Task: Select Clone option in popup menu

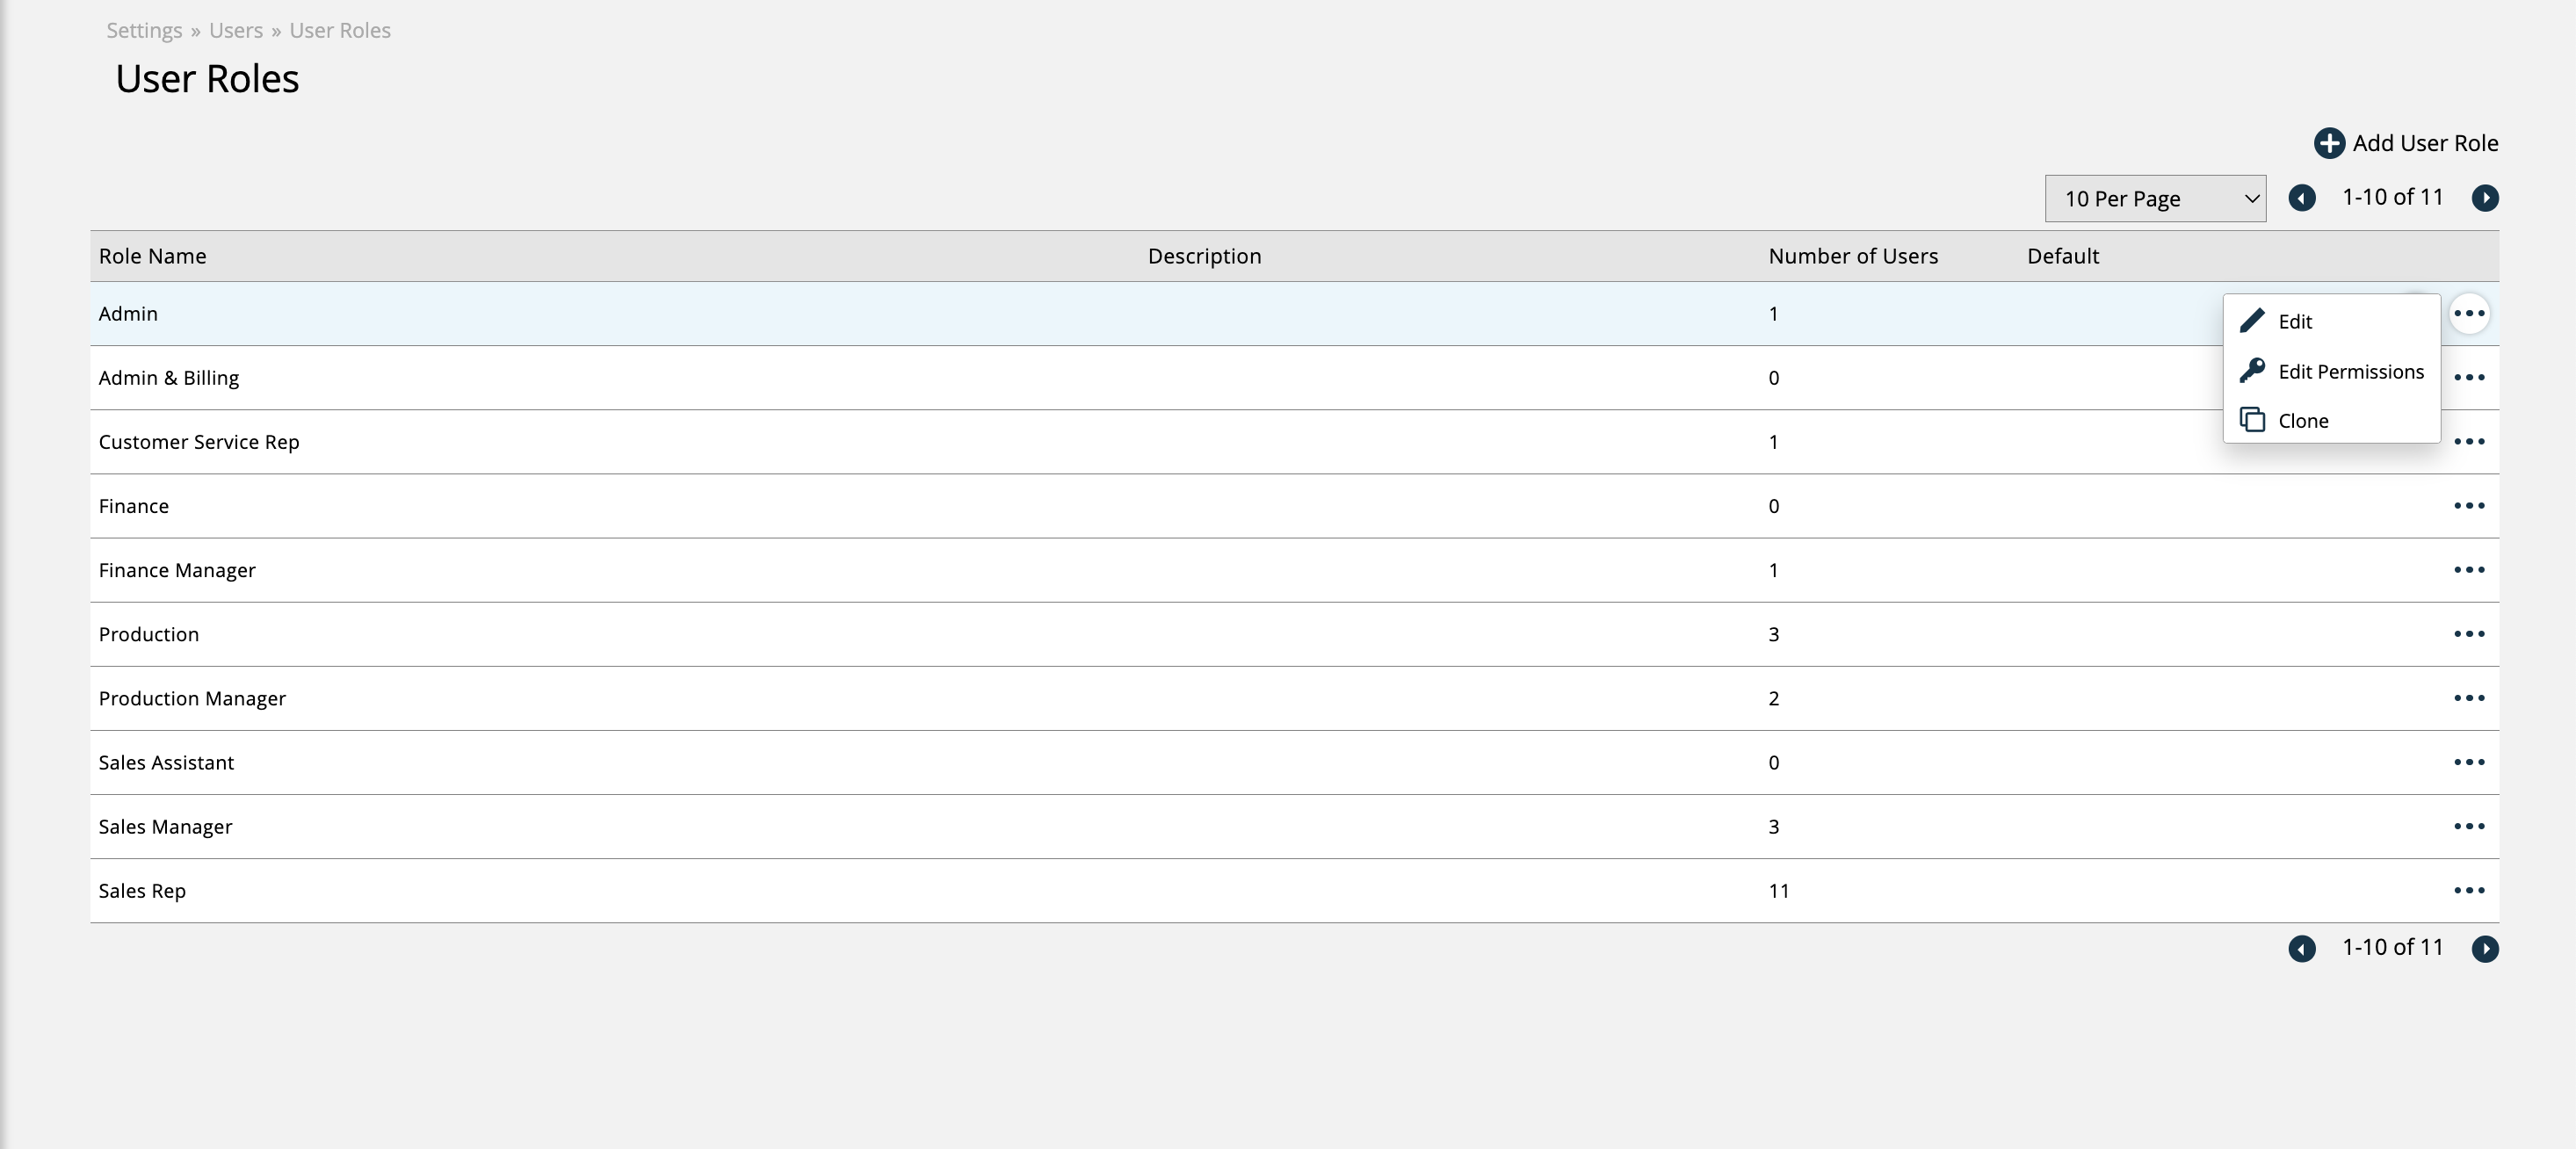Action: coord(2302,421)
